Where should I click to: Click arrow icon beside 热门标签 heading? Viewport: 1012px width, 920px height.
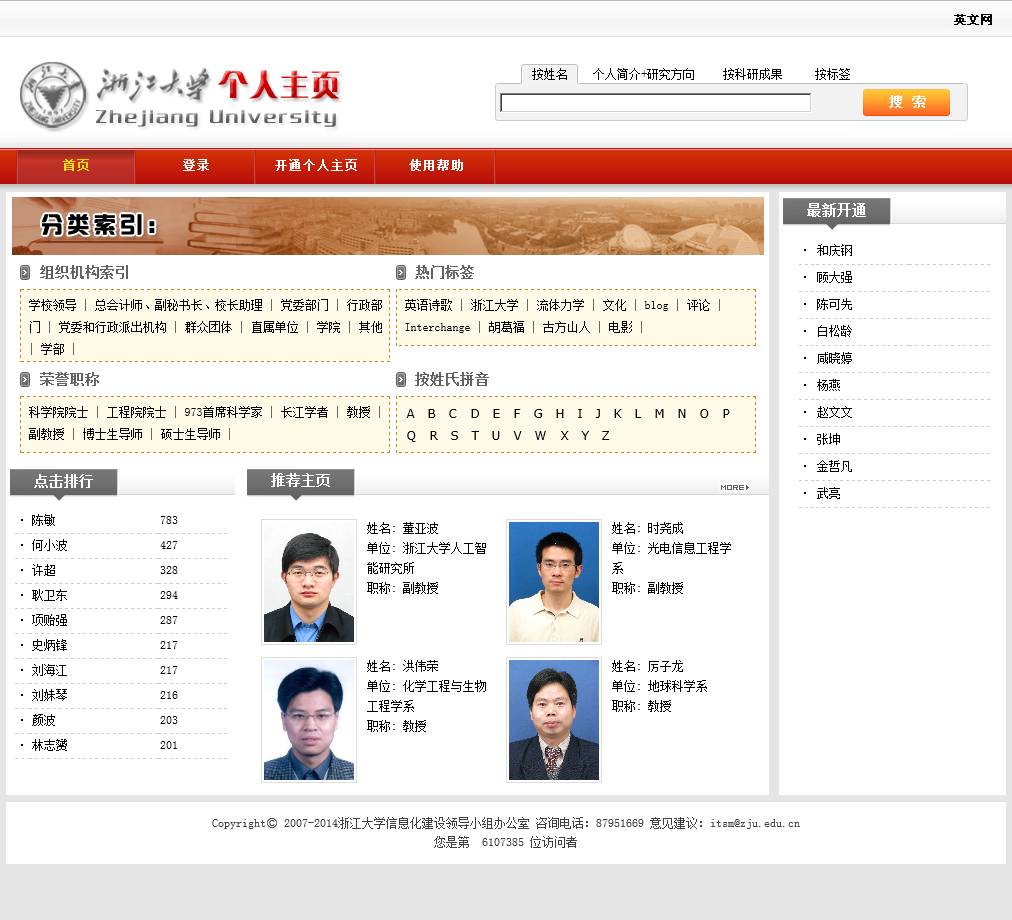pyautogui.click(x=401, y=273)
